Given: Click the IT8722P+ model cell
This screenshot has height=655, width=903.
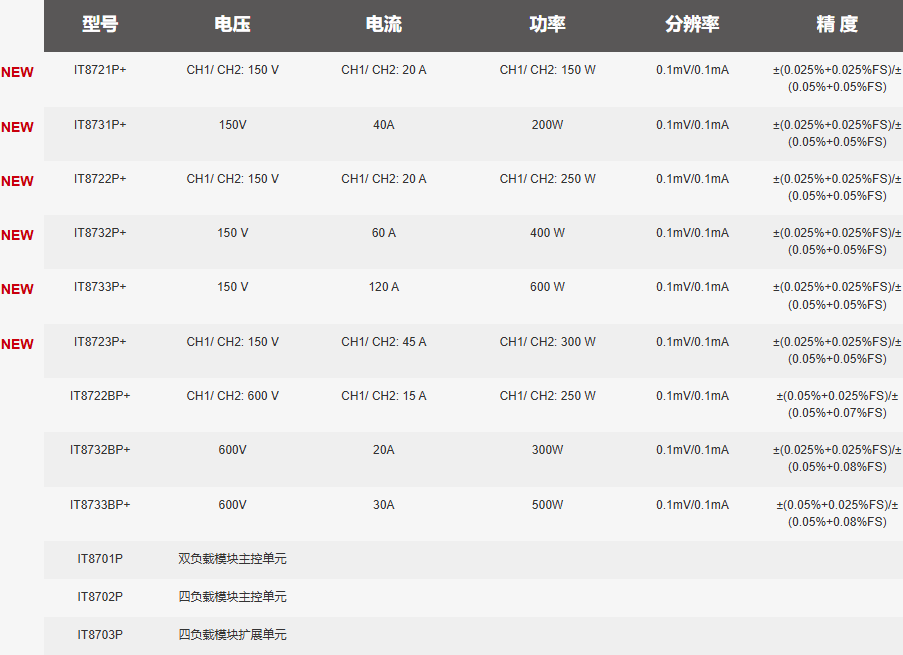Looking at the screenshot, I should tap(100, 179).
